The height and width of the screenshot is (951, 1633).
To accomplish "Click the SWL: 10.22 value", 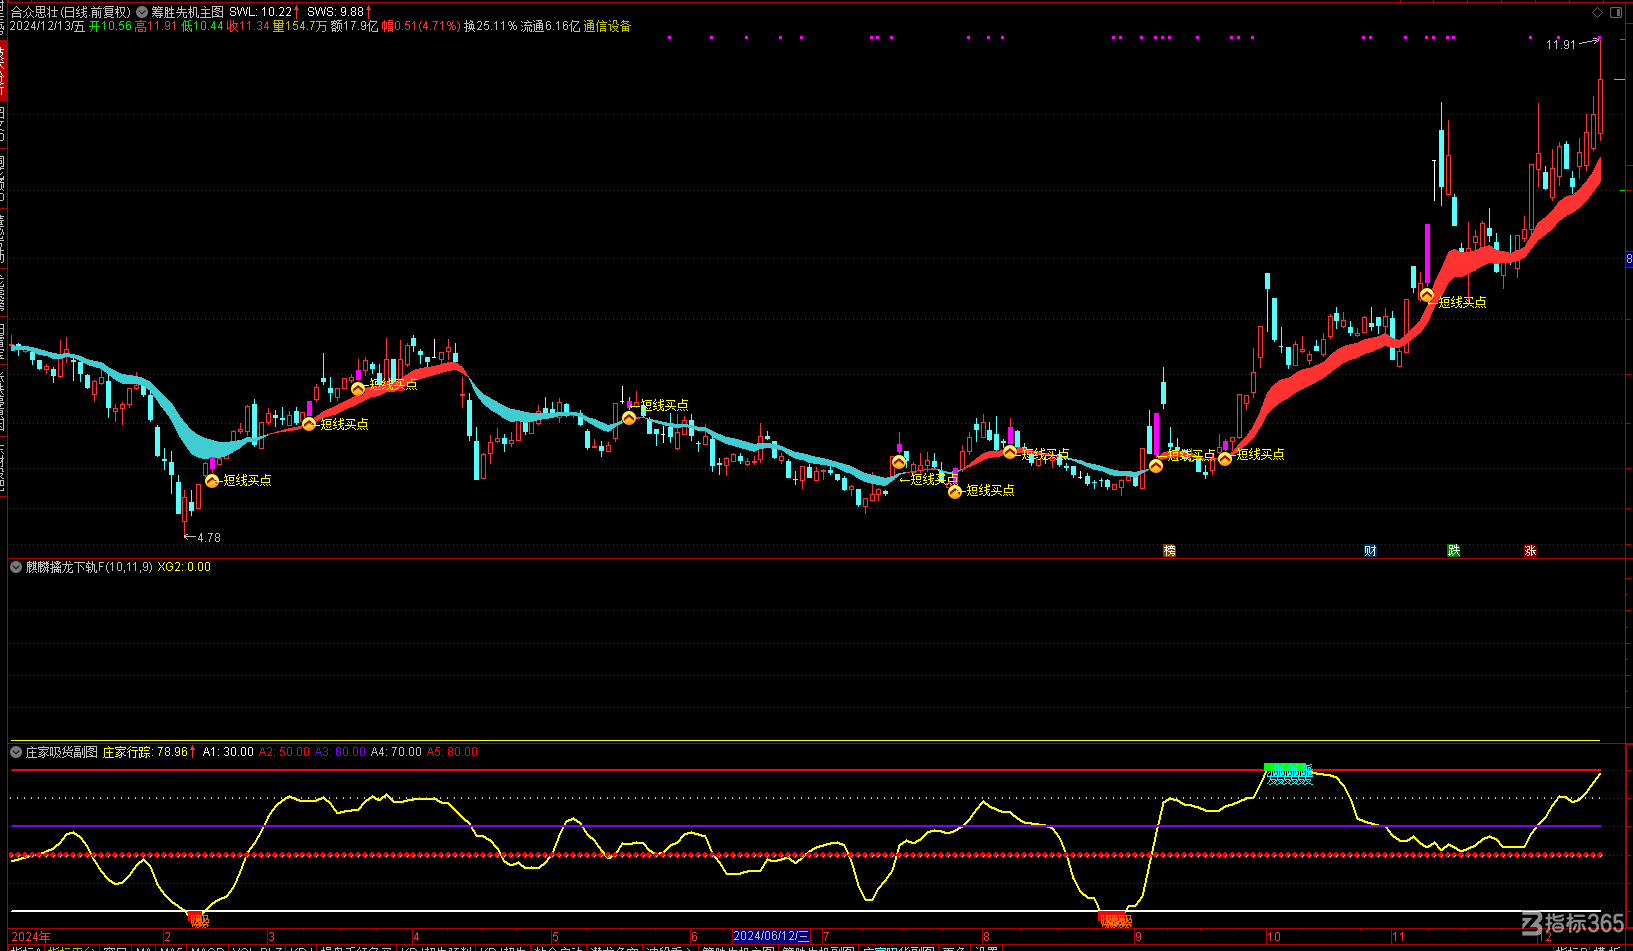I will point(264,12).
